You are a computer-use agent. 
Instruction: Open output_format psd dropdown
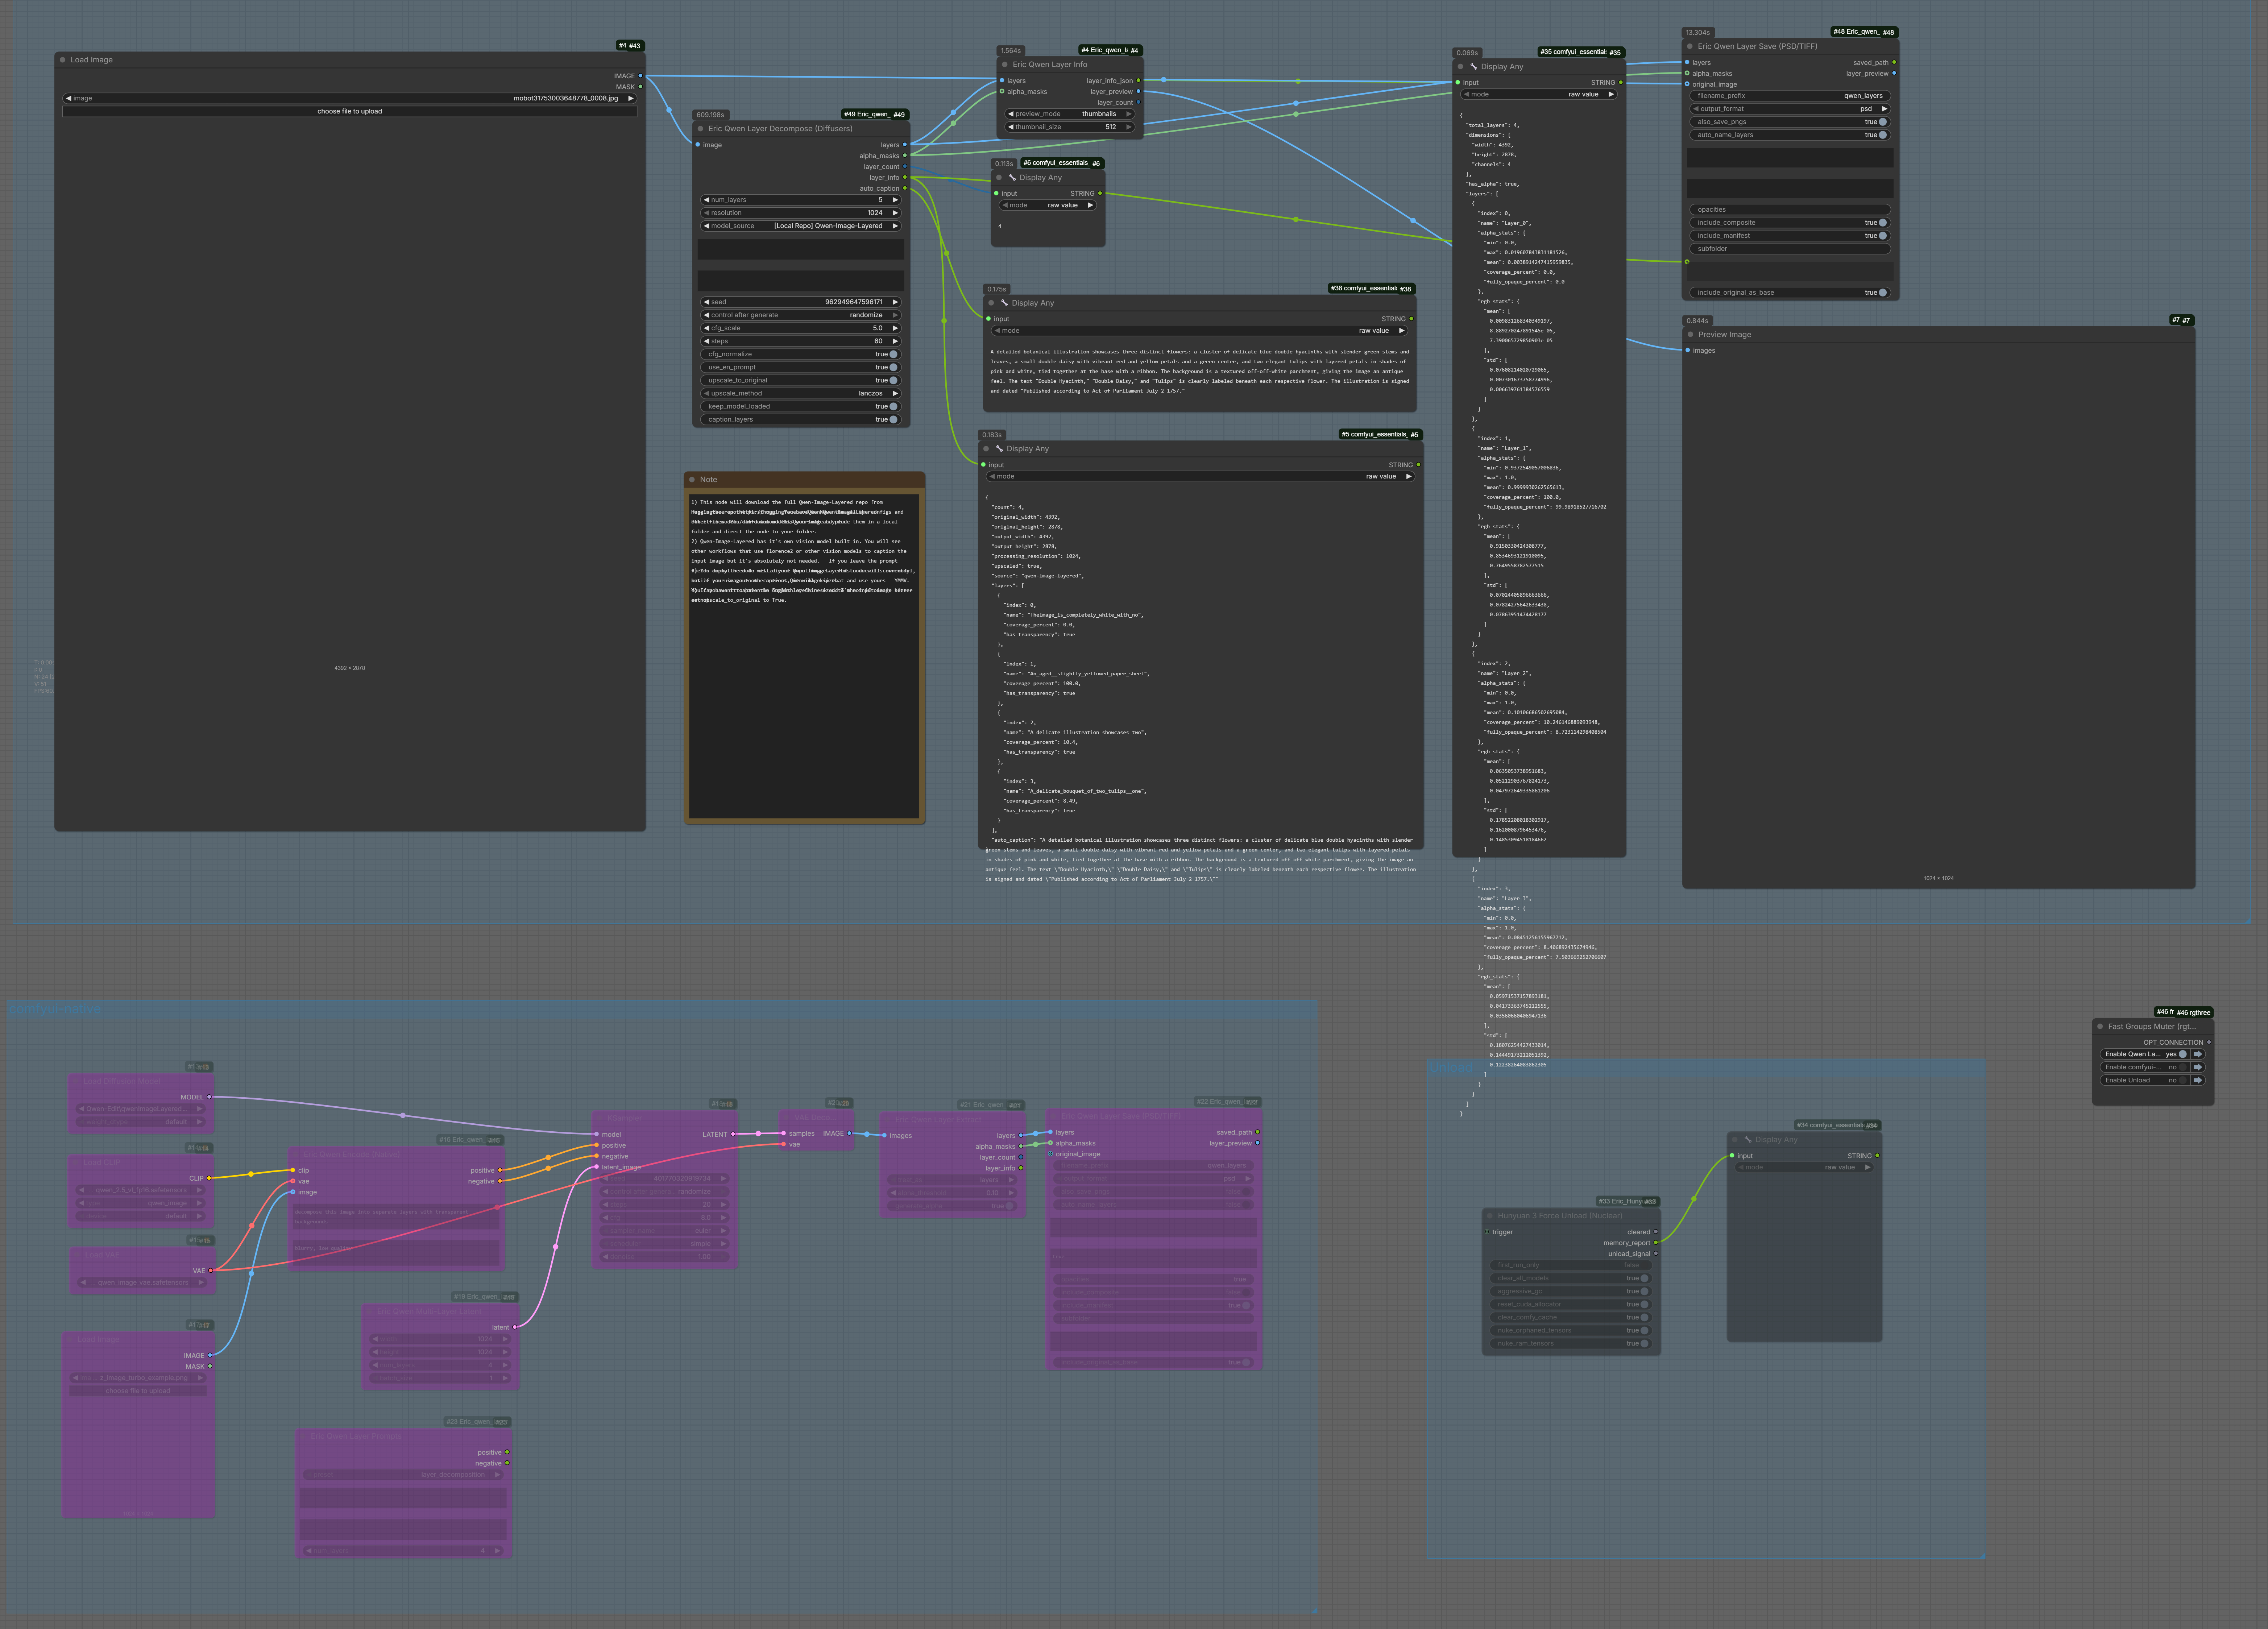1790,109
